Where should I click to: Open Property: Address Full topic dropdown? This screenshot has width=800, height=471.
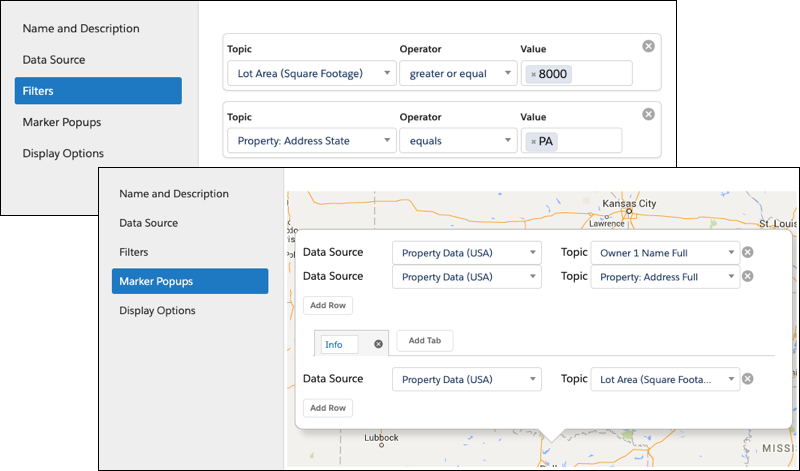point(665,277)
